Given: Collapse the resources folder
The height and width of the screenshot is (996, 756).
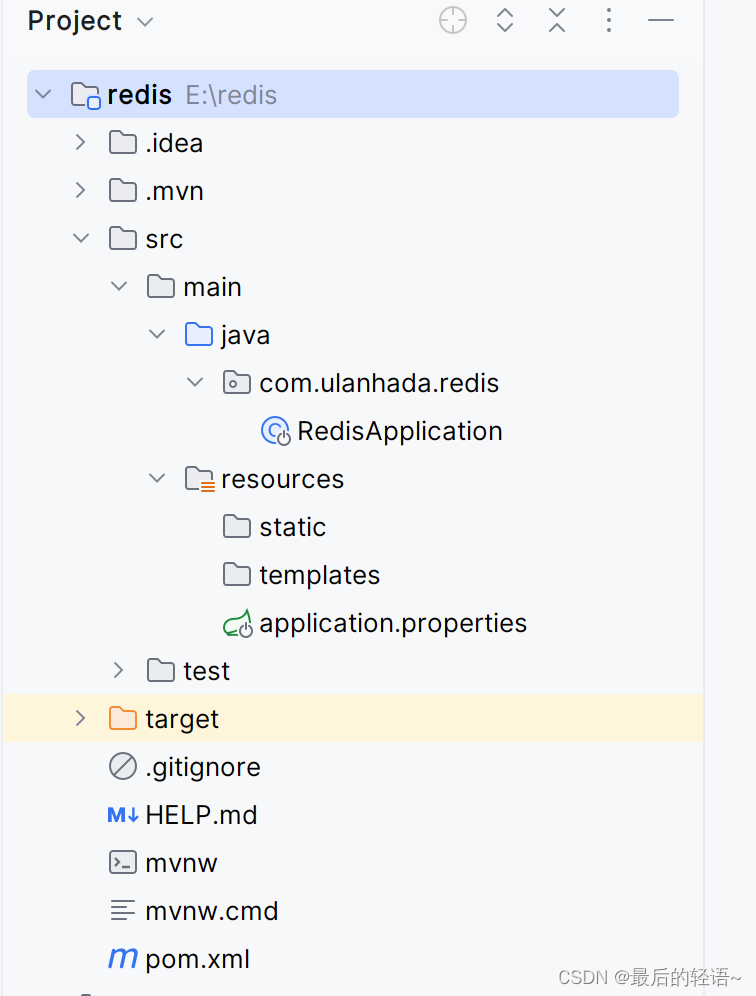Looking at the screenshot, I should pyautogui.click(x=157, y=478).
